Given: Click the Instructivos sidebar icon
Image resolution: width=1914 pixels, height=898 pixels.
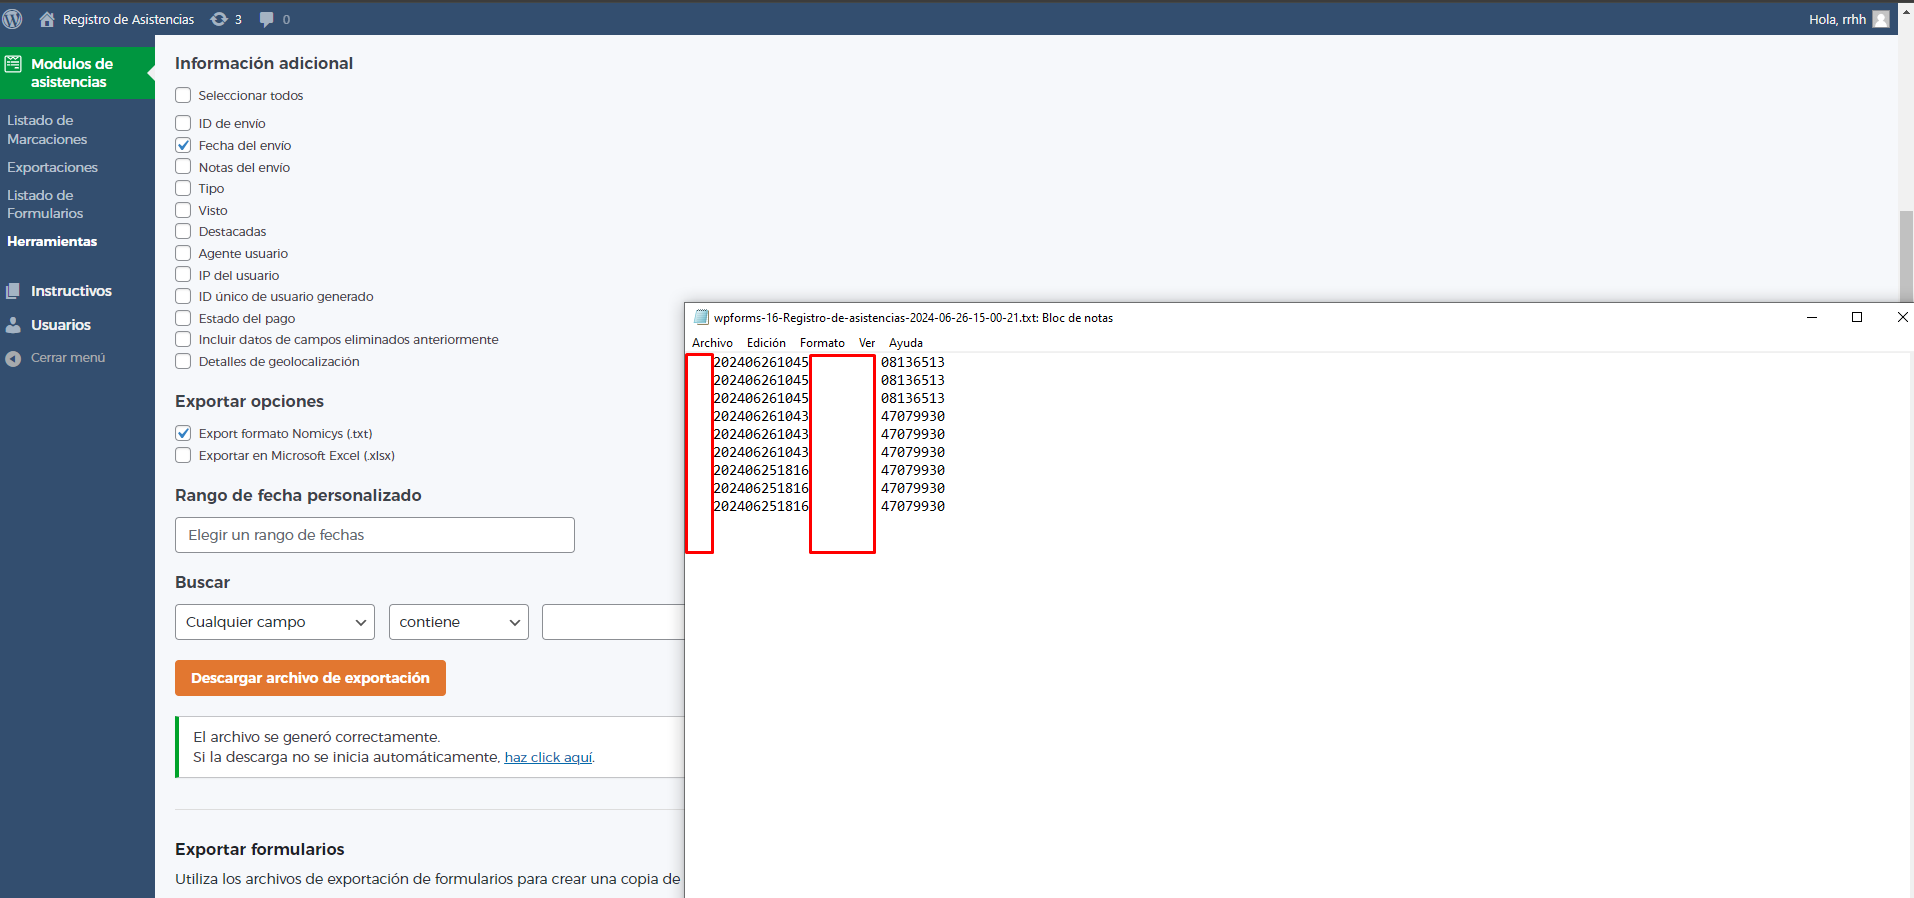Looking at the screenshot, I should (13, 291).
